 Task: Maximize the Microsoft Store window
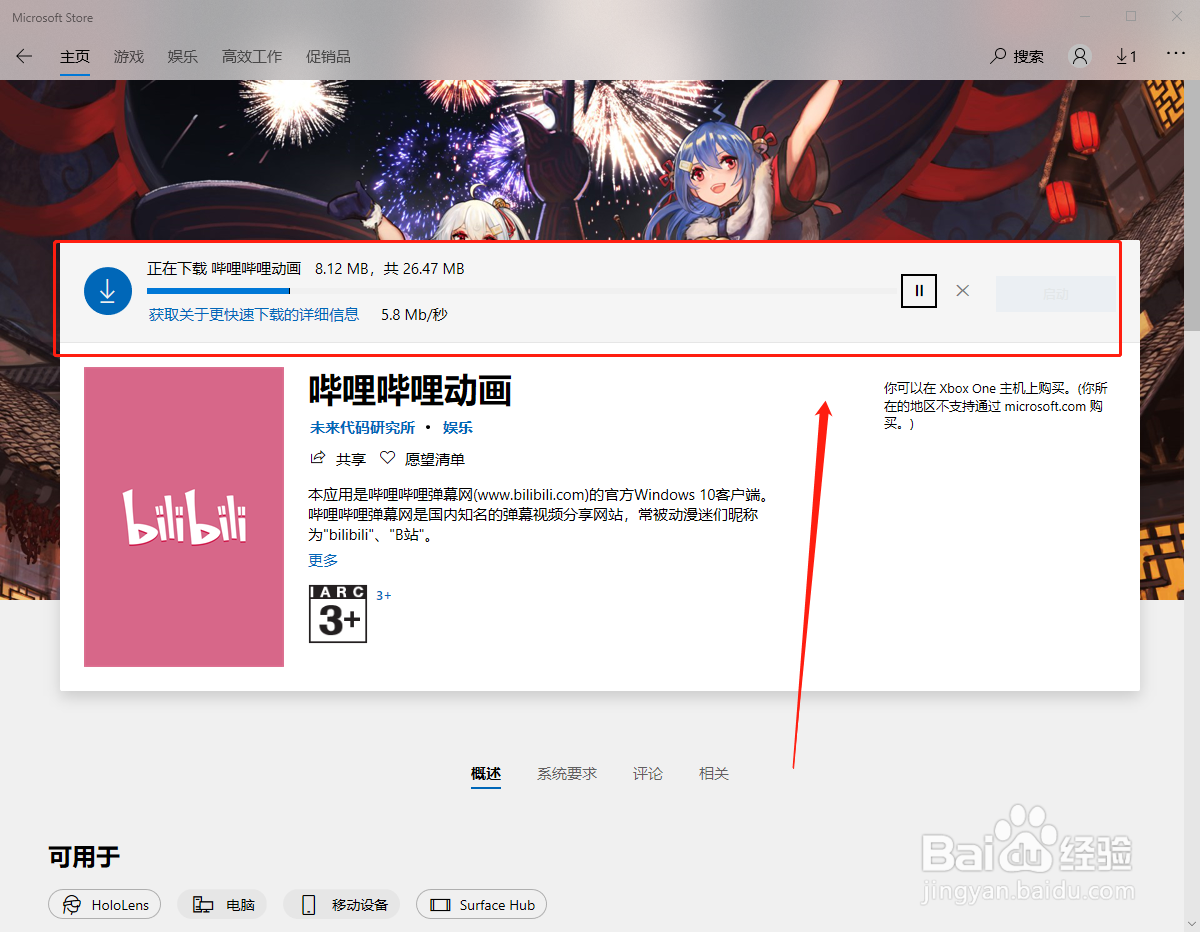point(1131,16)
